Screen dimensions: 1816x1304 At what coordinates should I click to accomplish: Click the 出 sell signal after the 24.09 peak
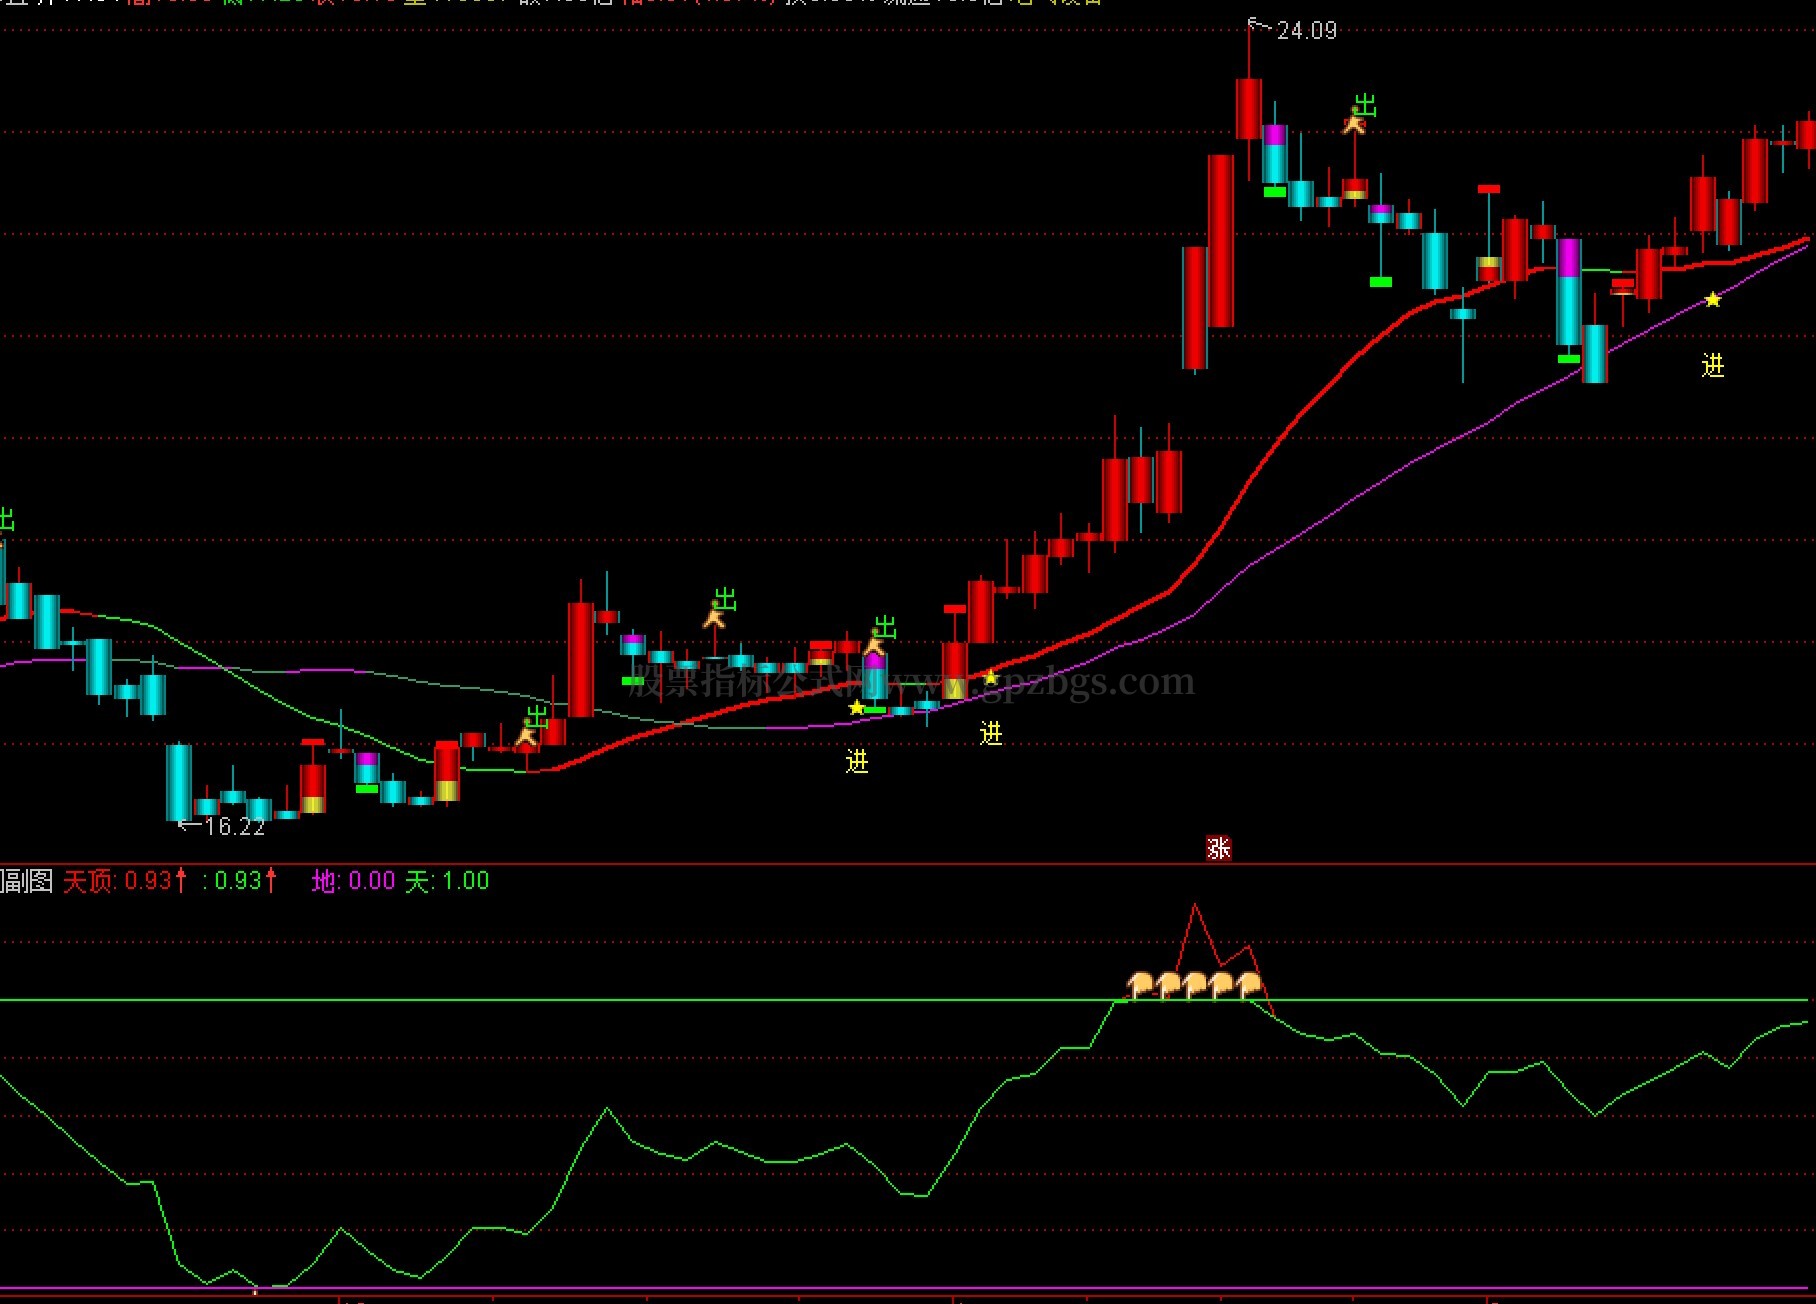point(1365,105)
